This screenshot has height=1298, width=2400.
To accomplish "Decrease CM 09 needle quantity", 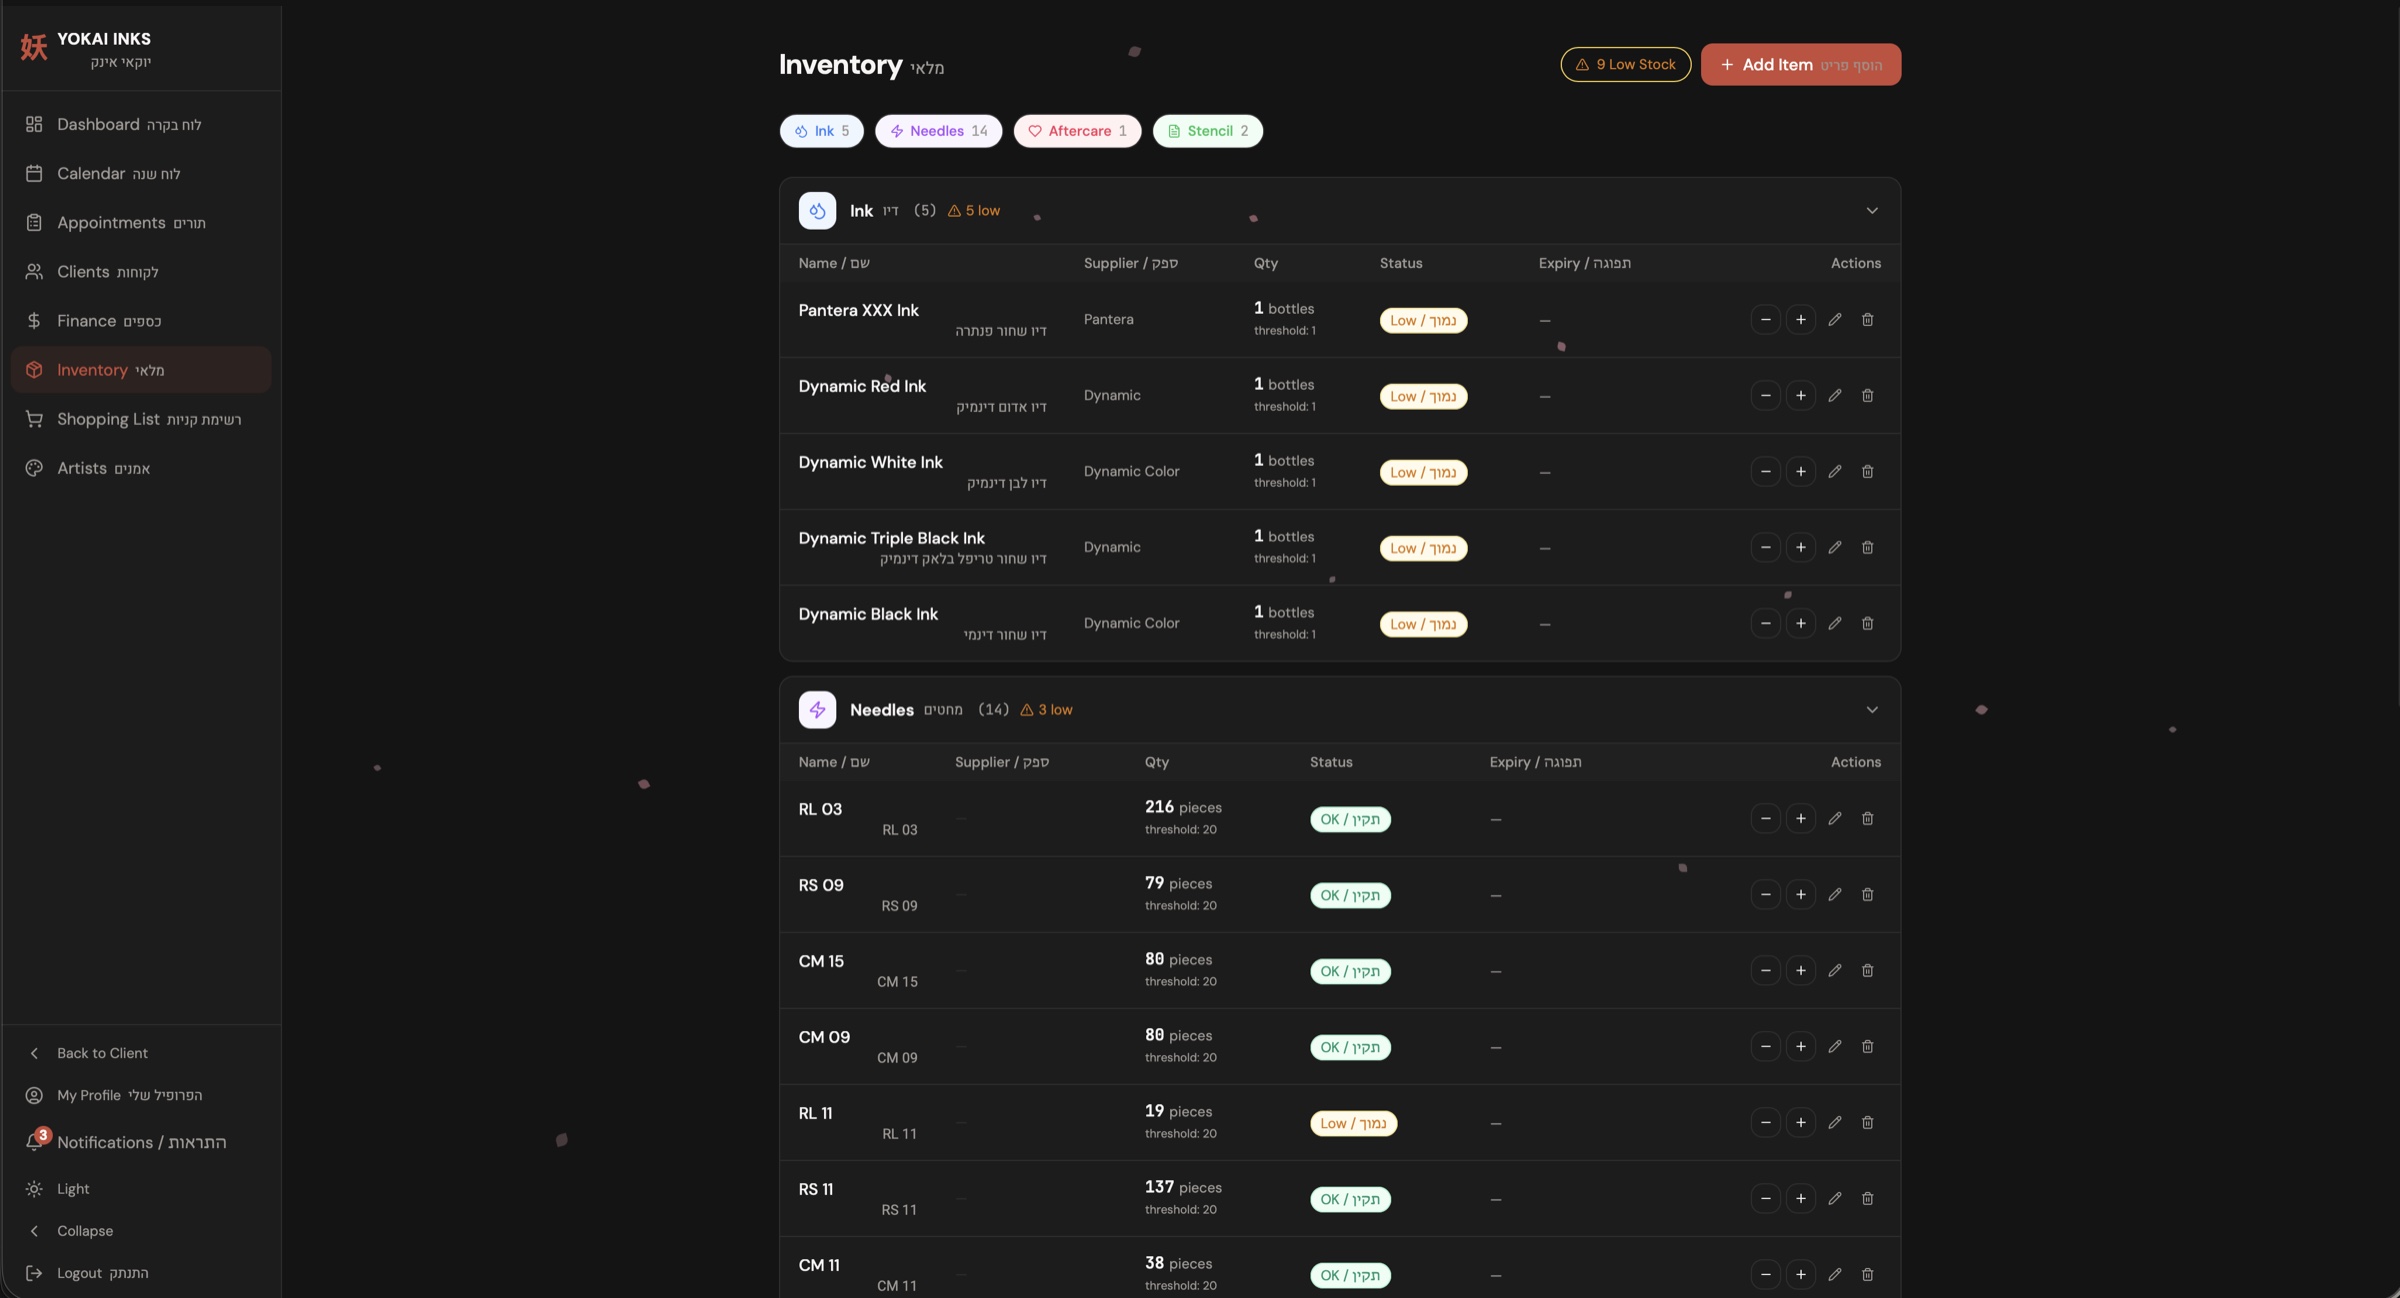I will pos(1765,1047).
